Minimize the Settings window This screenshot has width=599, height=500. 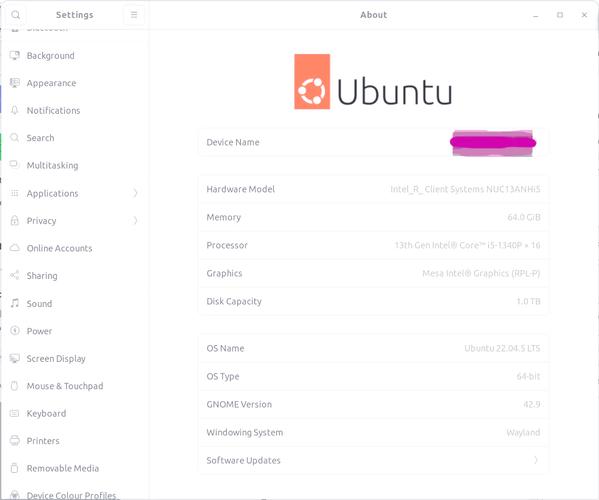tap(536, 15)
